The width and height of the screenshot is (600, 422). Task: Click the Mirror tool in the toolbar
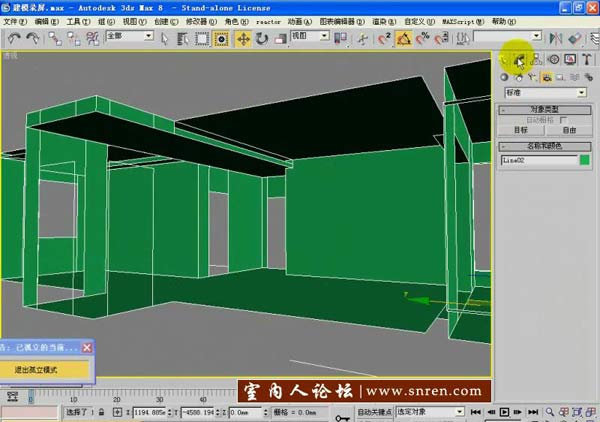click(556, 38)
